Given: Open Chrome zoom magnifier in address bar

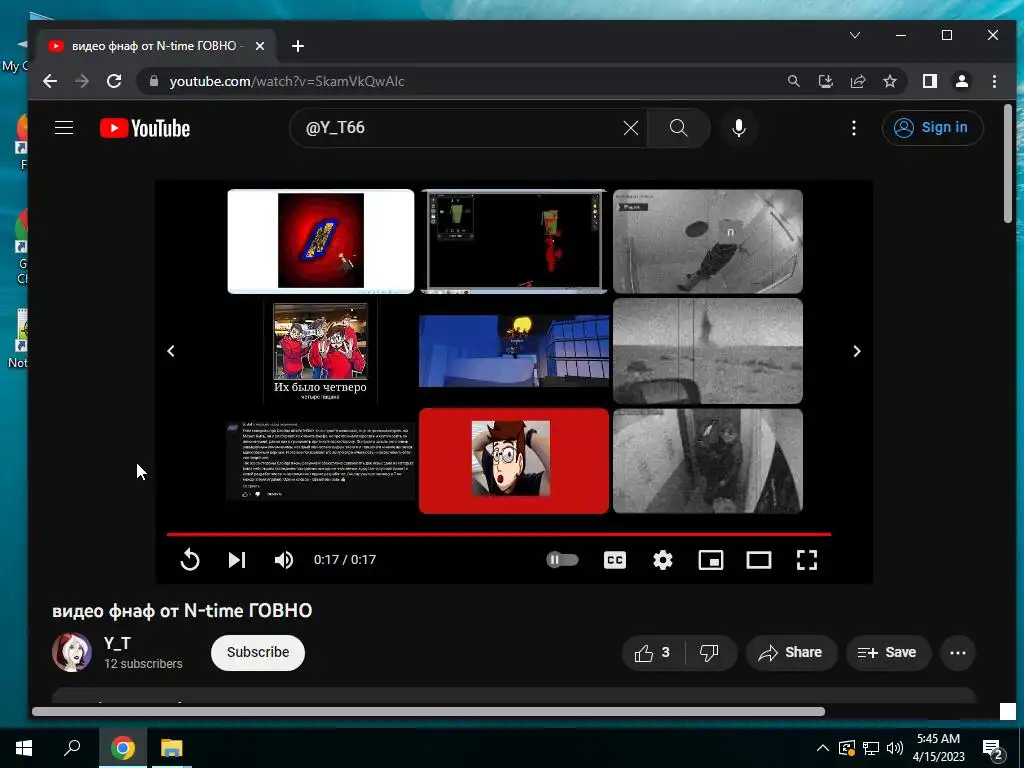Looking at the screenshot, I should [x=794, y=81].
